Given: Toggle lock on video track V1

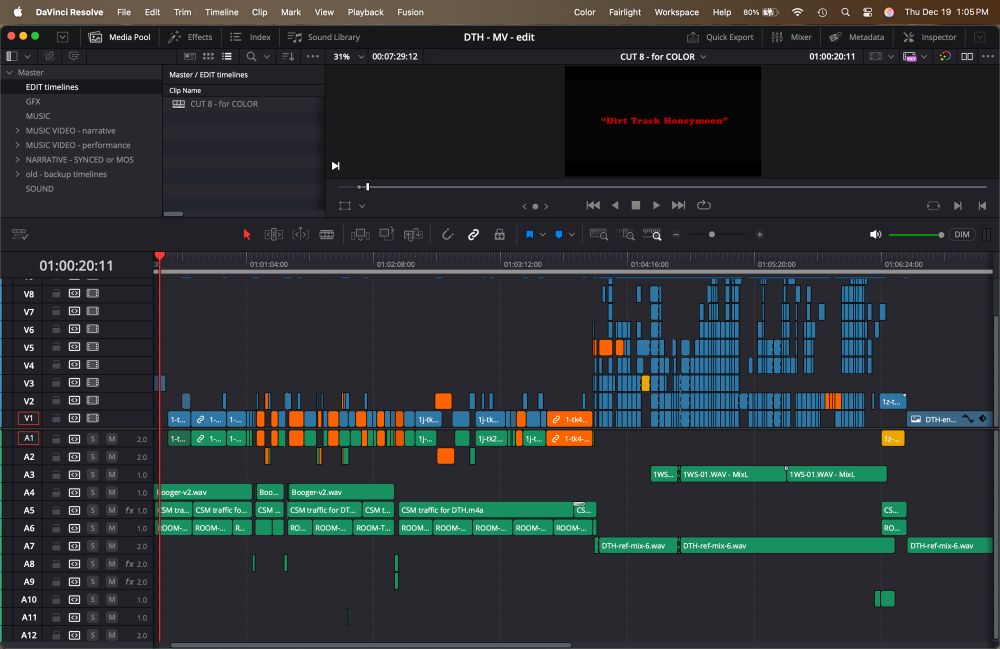Looking at the screenshot, I should tap(56, 418).
